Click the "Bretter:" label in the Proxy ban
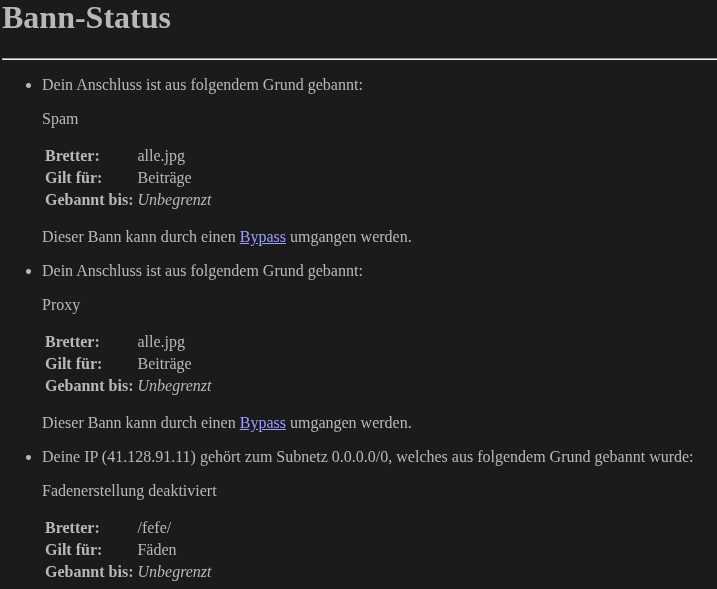The height and width of the screenshot is (589, 717). pos(72,342)
